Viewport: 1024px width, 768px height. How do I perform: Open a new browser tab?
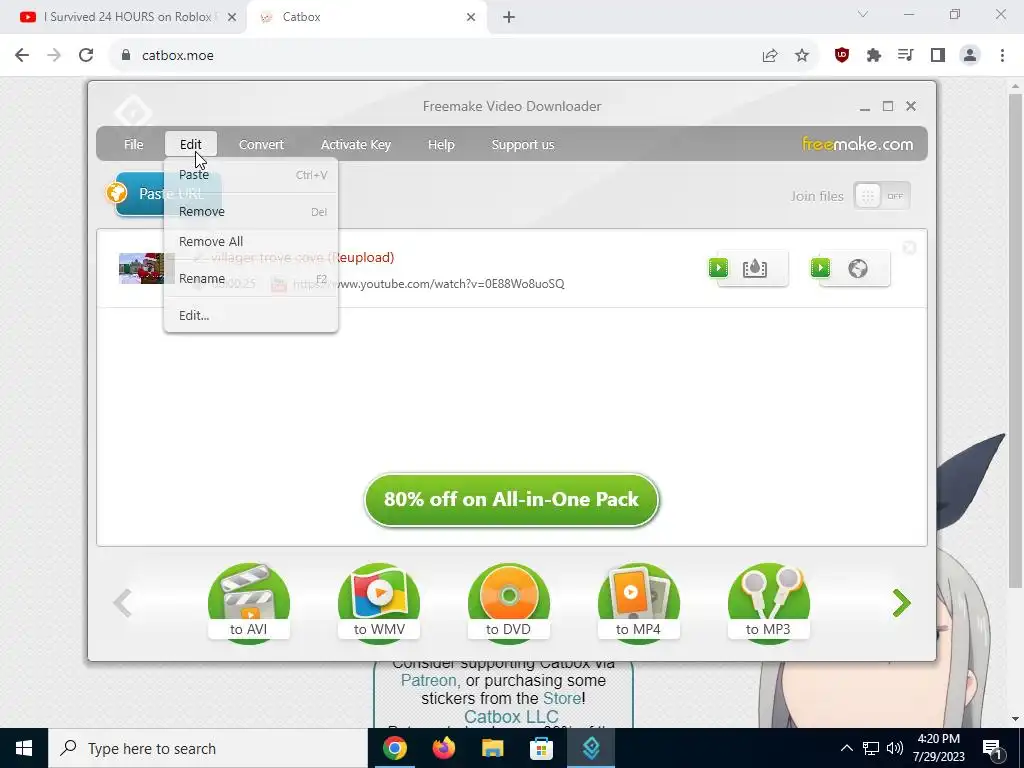[509, 17]
